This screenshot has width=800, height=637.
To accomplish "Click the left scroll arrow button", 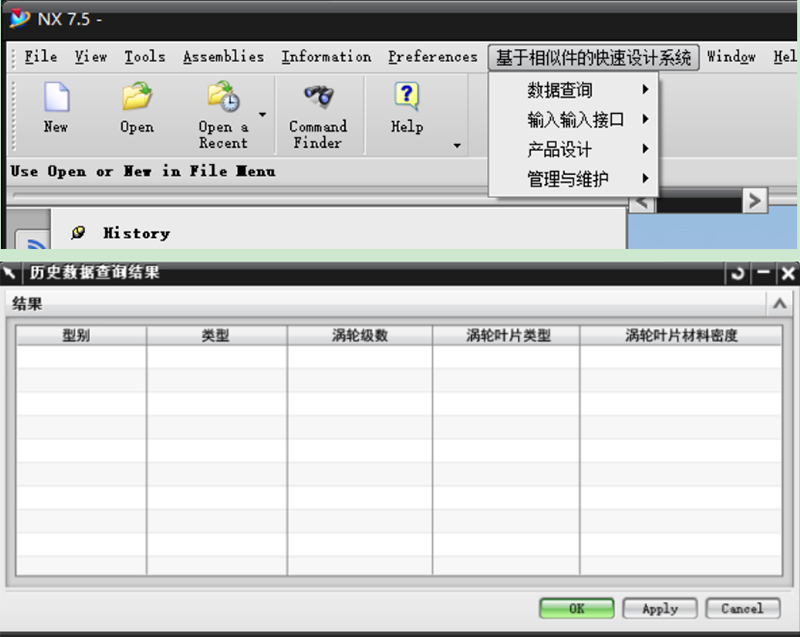I will [x=642, y=203].
